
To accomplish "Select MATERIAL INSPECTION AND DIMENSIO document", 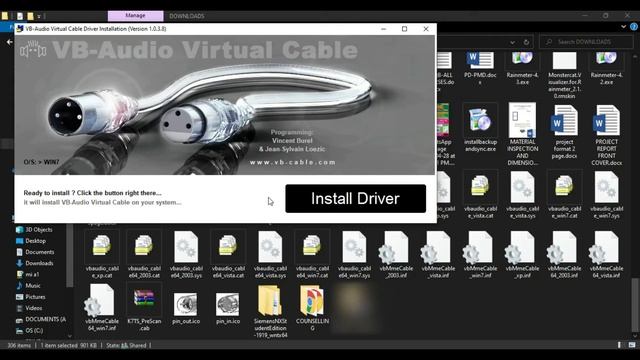I will (x=522, y=134).
